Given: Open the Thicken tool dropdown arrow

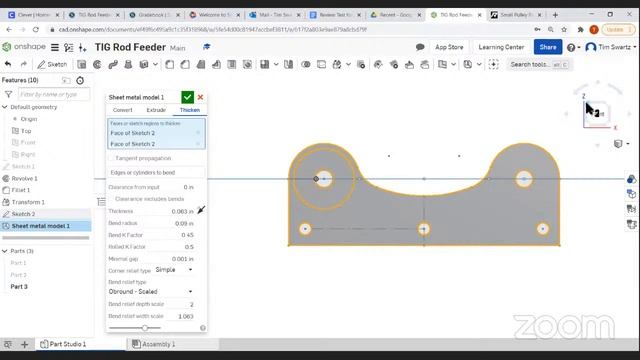Looking at the screenshot, I should (x=155, y=64).
